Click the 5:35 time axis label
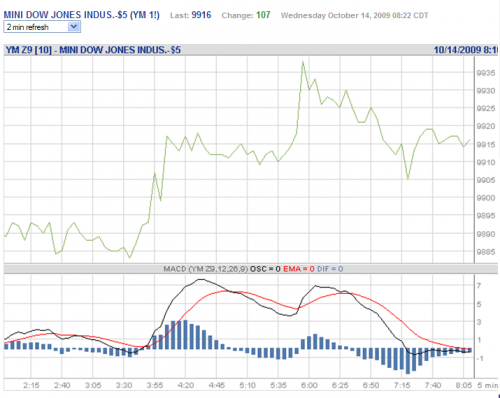The image size is (500, 398). coord(278,385)
